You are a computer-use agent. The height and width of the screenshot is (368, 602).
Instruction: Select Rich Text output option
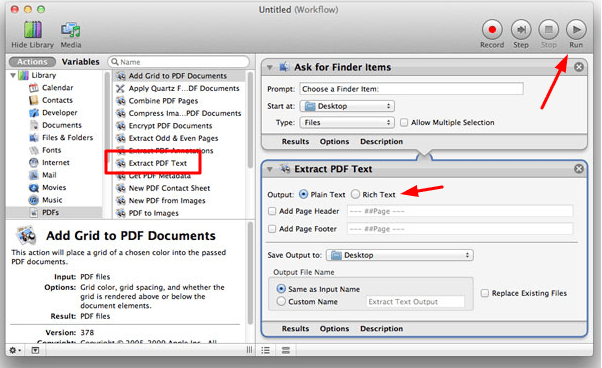point(356,195)
